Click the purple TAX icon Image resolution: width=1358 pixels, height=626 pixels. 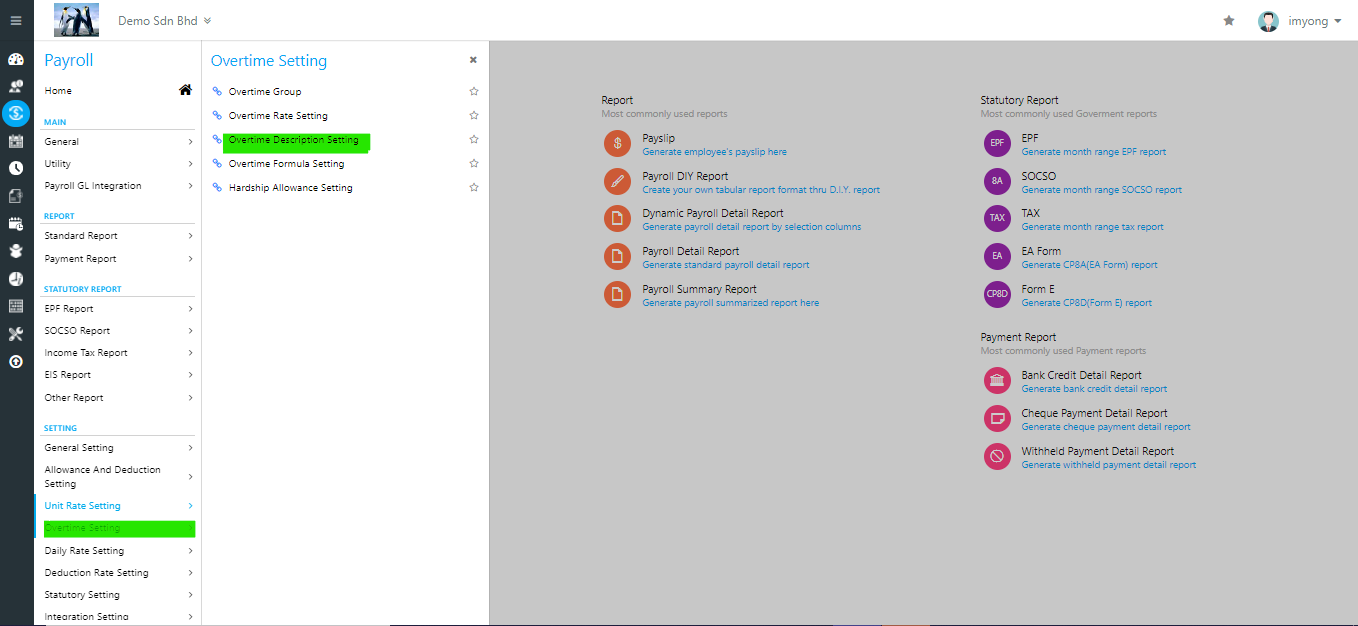click(x=997, y=219)
